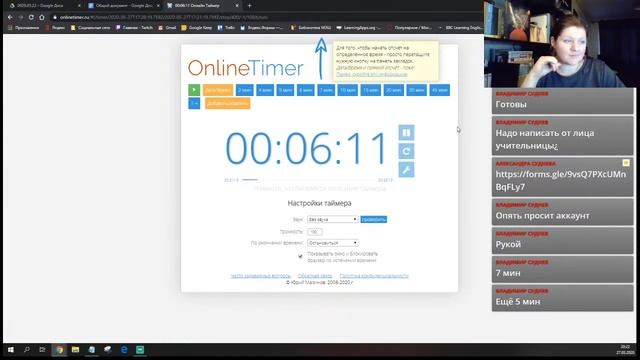The width and height of the screenshot is (640, 360).
Task: Switch to the Google Диск browser tab
Action: point(44,6)
